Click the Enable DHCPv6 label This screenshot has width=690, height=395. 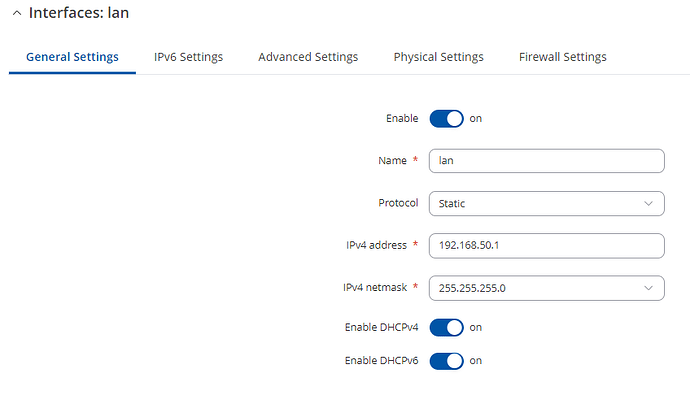[x=382, y=361]
